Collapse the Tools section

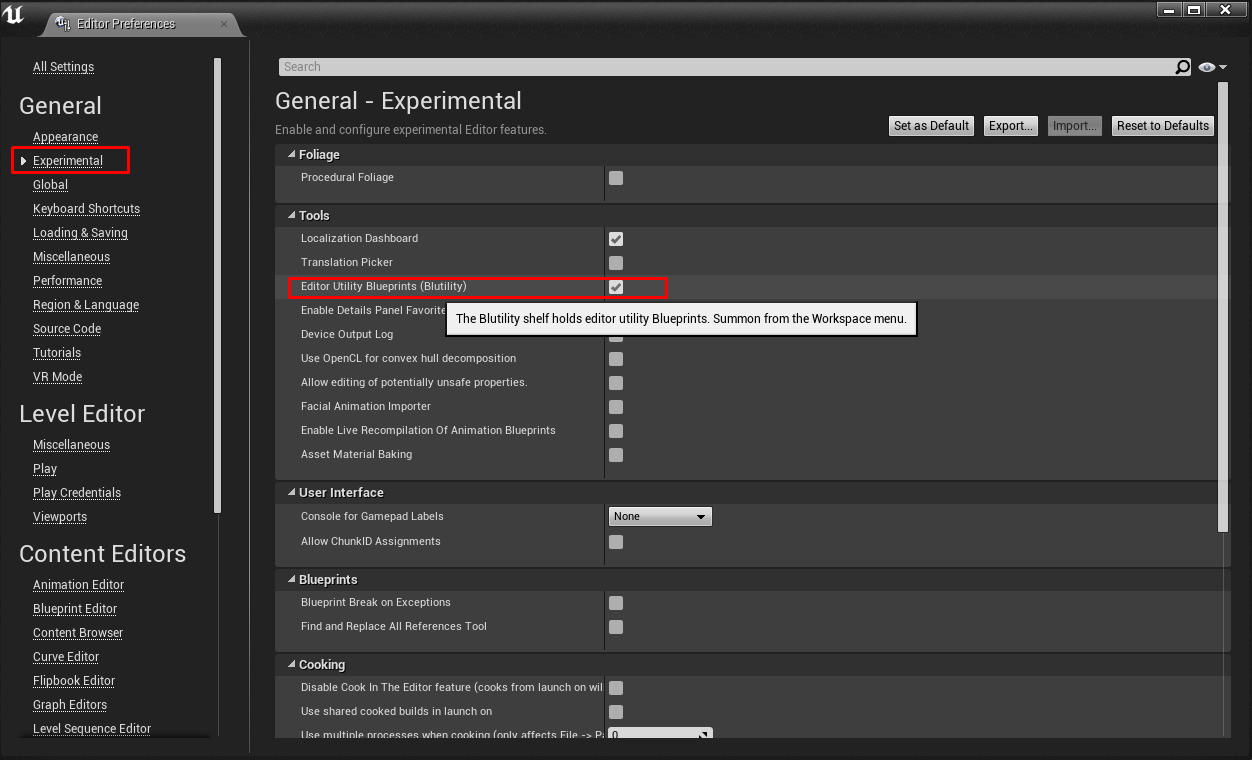pos(291,216)
